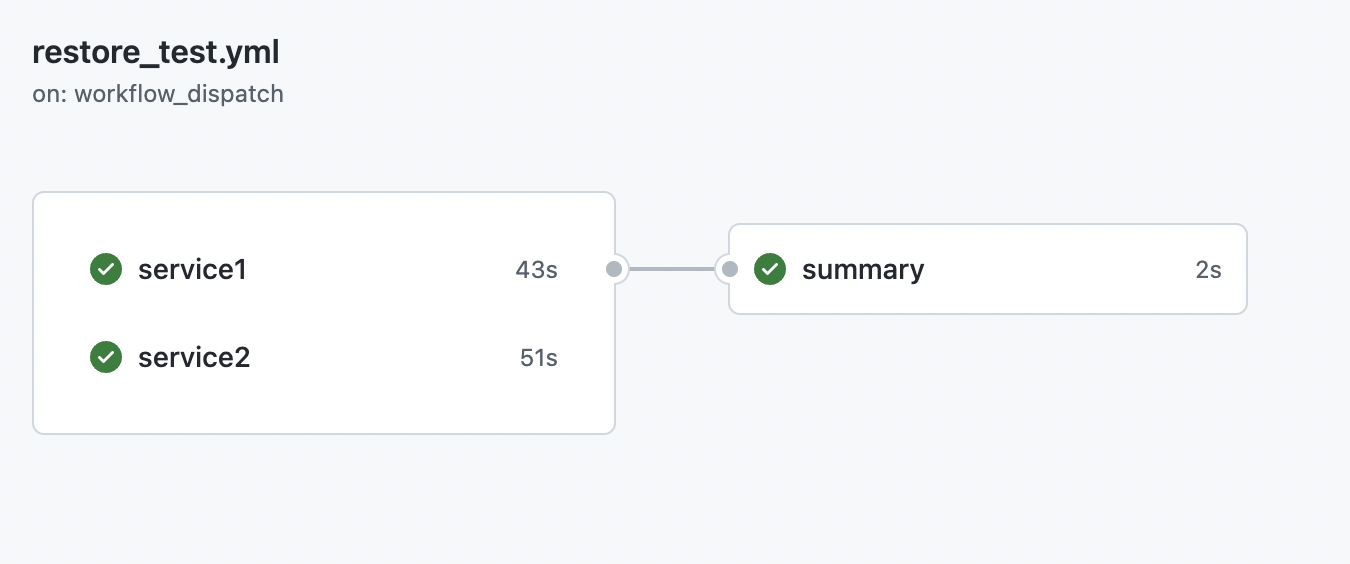Click the 51s duration of service2
This screenshot has height=564, width=1350.
[538, 357]
